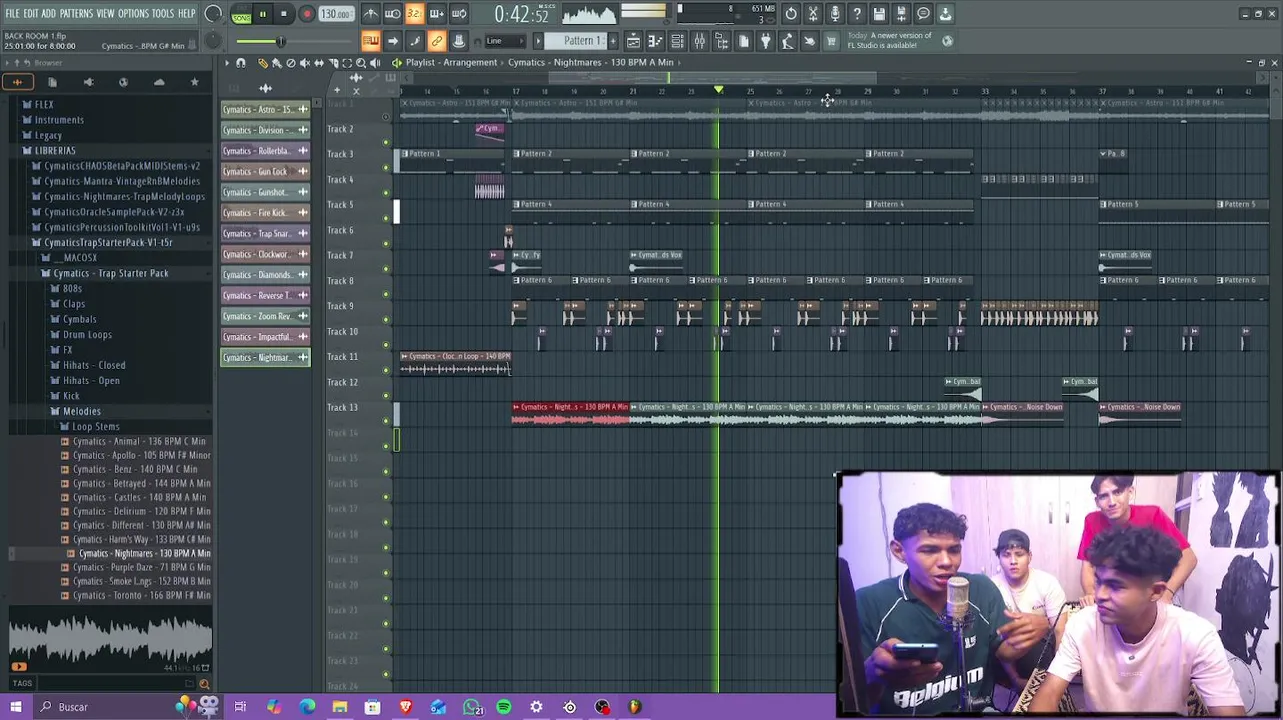
Task: Click the Windows Start button
Action: pos(15,707)
